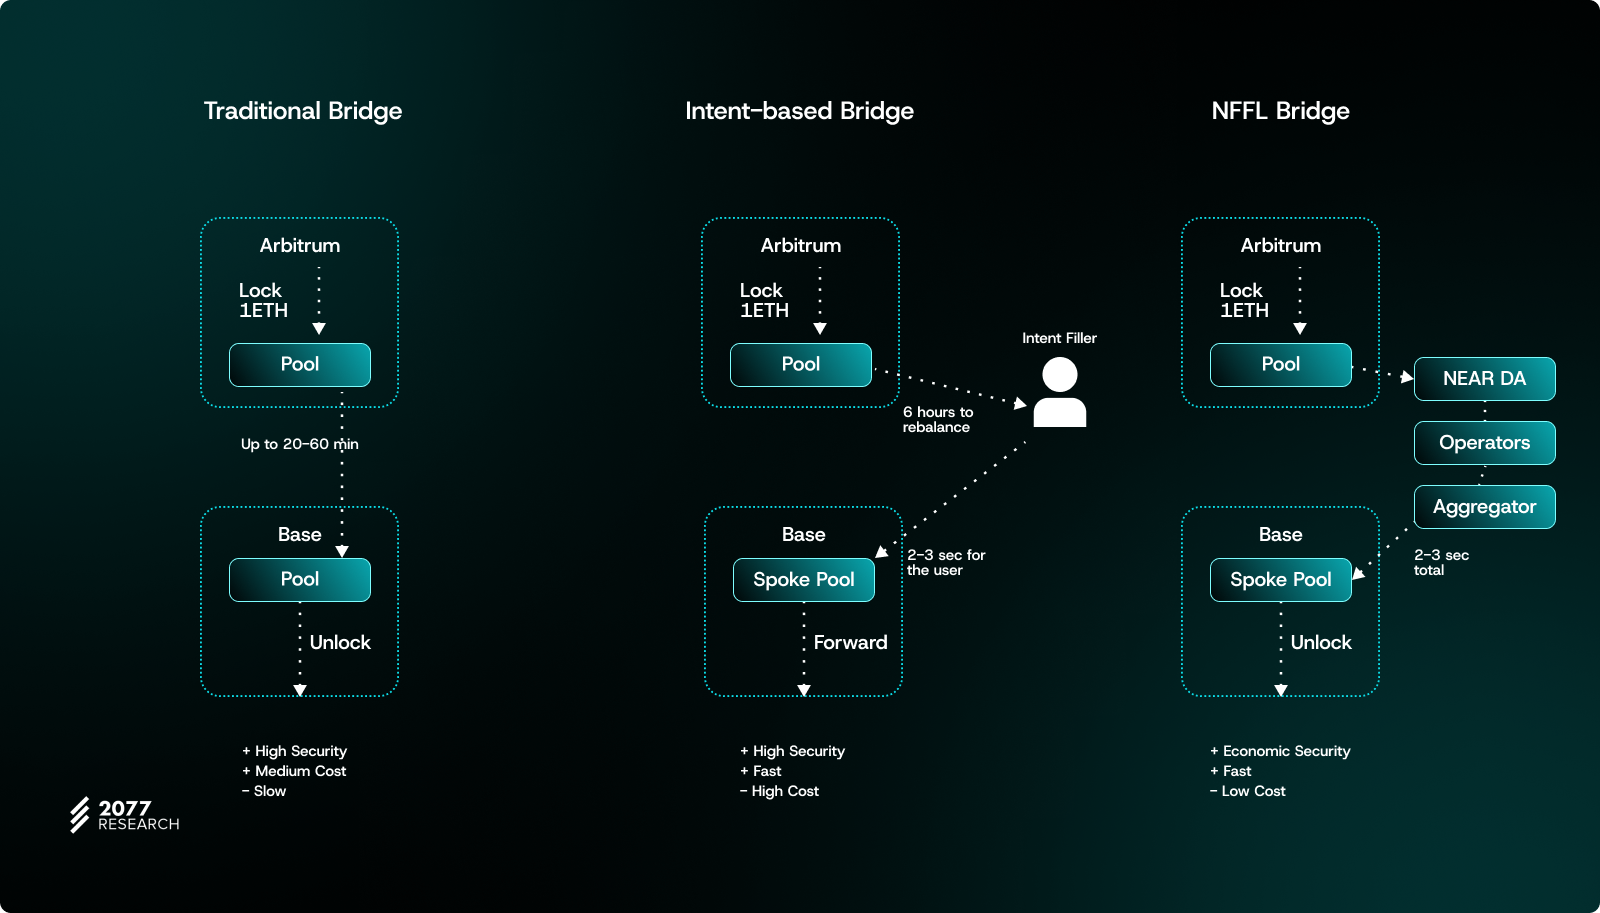The image size is (1600, 913).
Task: Click the "Up to 20-60 min" label
Action: pyautogui.click(x=299, y=444)
